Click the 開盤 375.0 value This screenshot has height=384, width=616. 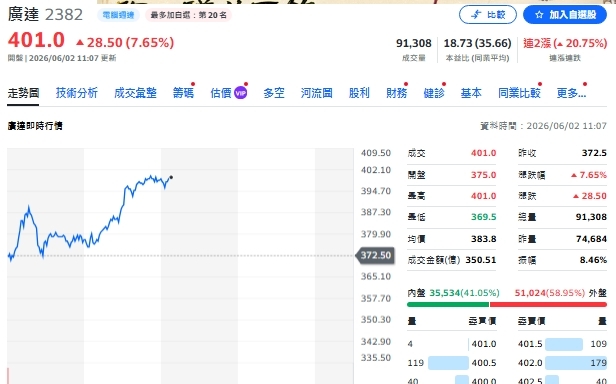point(484,175)
